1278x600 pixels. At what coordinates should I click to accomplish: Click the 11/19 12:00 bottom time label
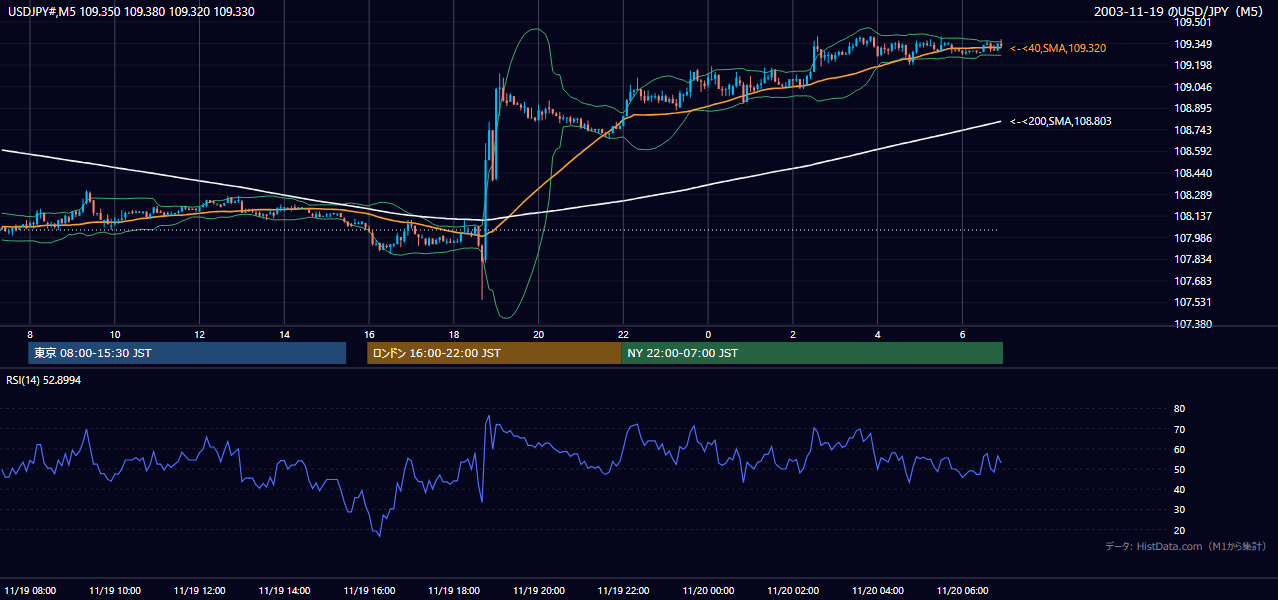pyautogui.click(x=200, y=590)
